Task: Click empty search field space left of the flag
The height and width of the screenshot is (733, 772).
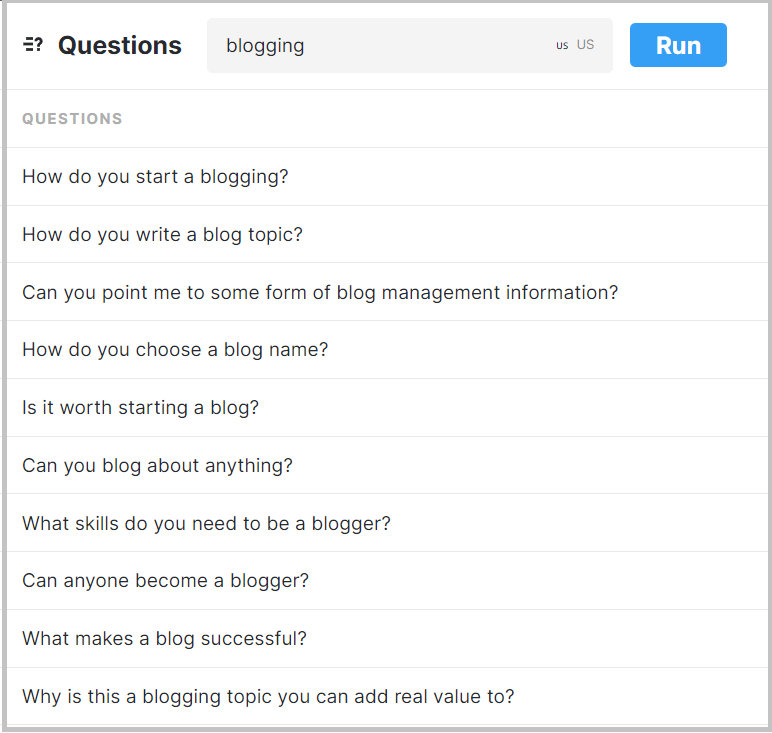Action: coord(450,45)
